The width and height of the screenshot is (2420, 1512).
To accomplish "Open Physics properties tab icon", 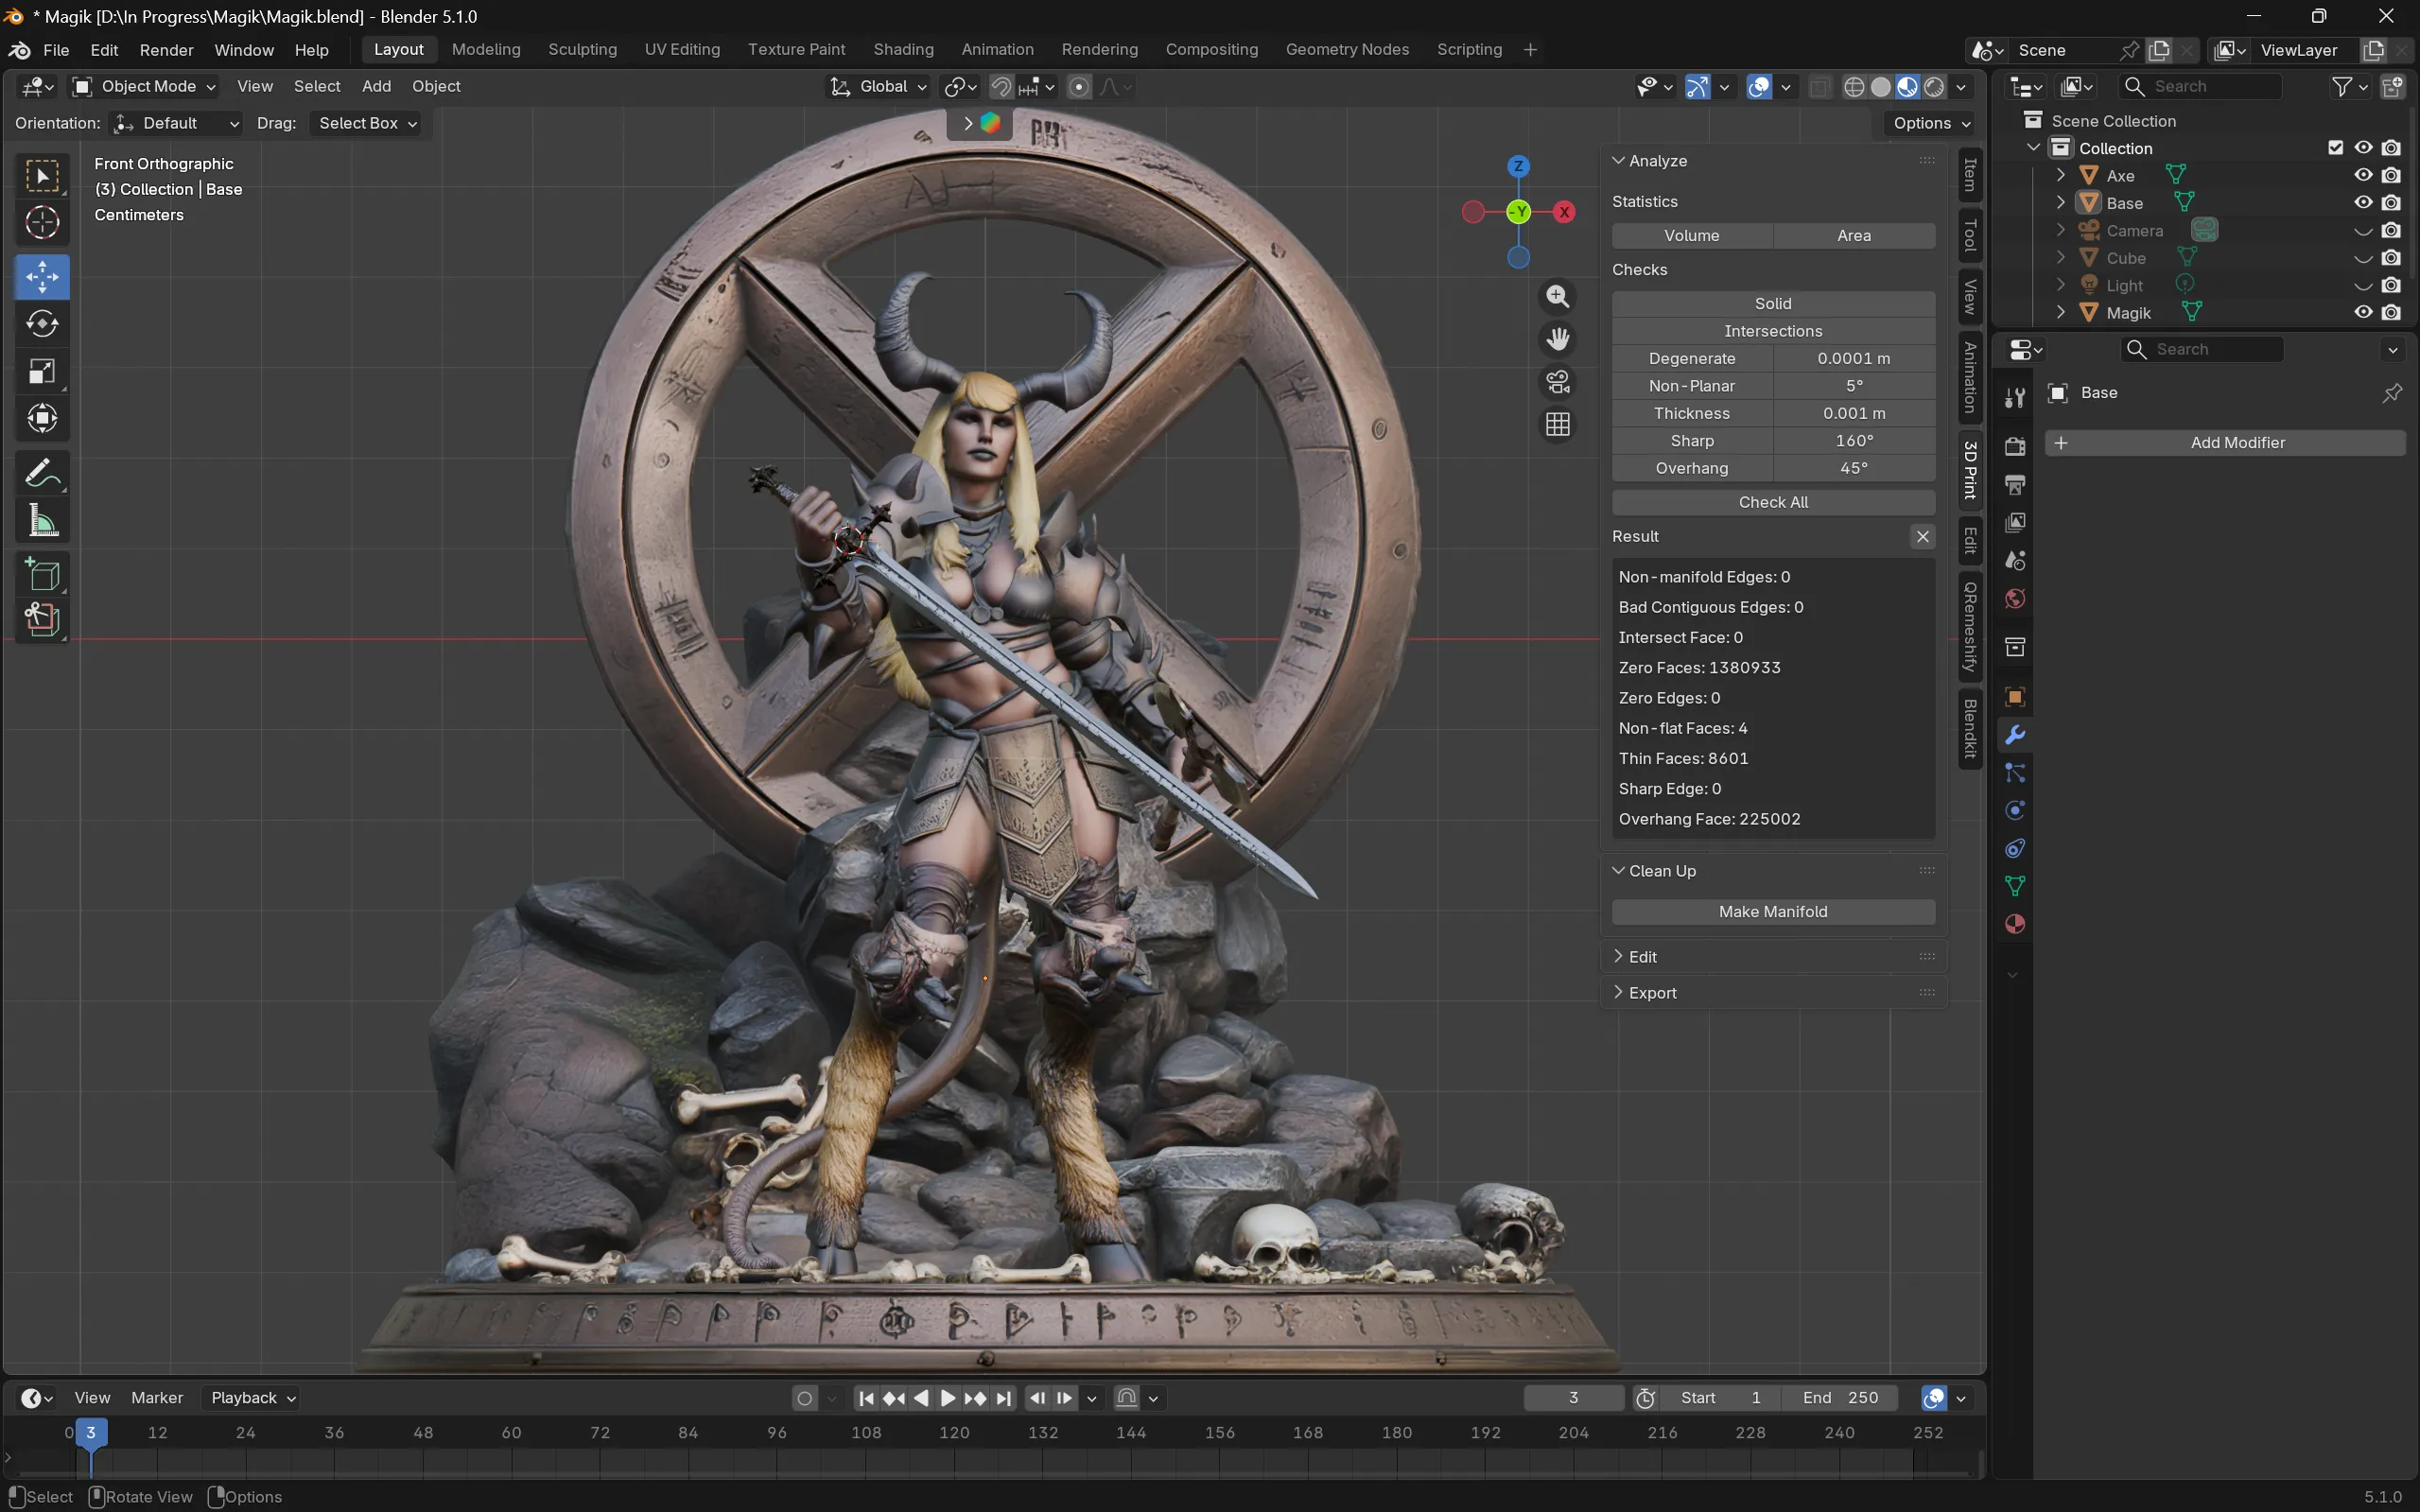I will click(2015, 811).
